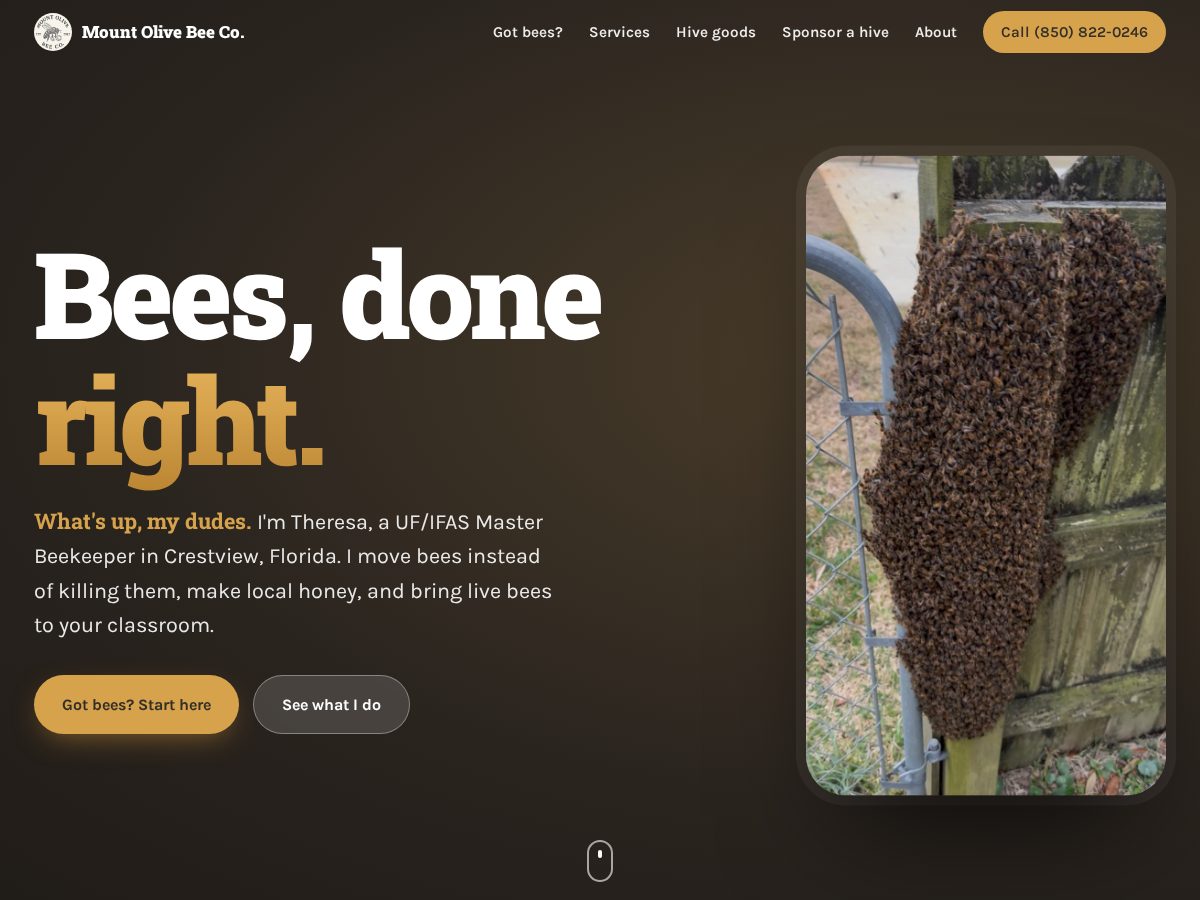The image size is (1200, 900).
Task: Open the Sponsor a hive page
Action: pos(835,32)
